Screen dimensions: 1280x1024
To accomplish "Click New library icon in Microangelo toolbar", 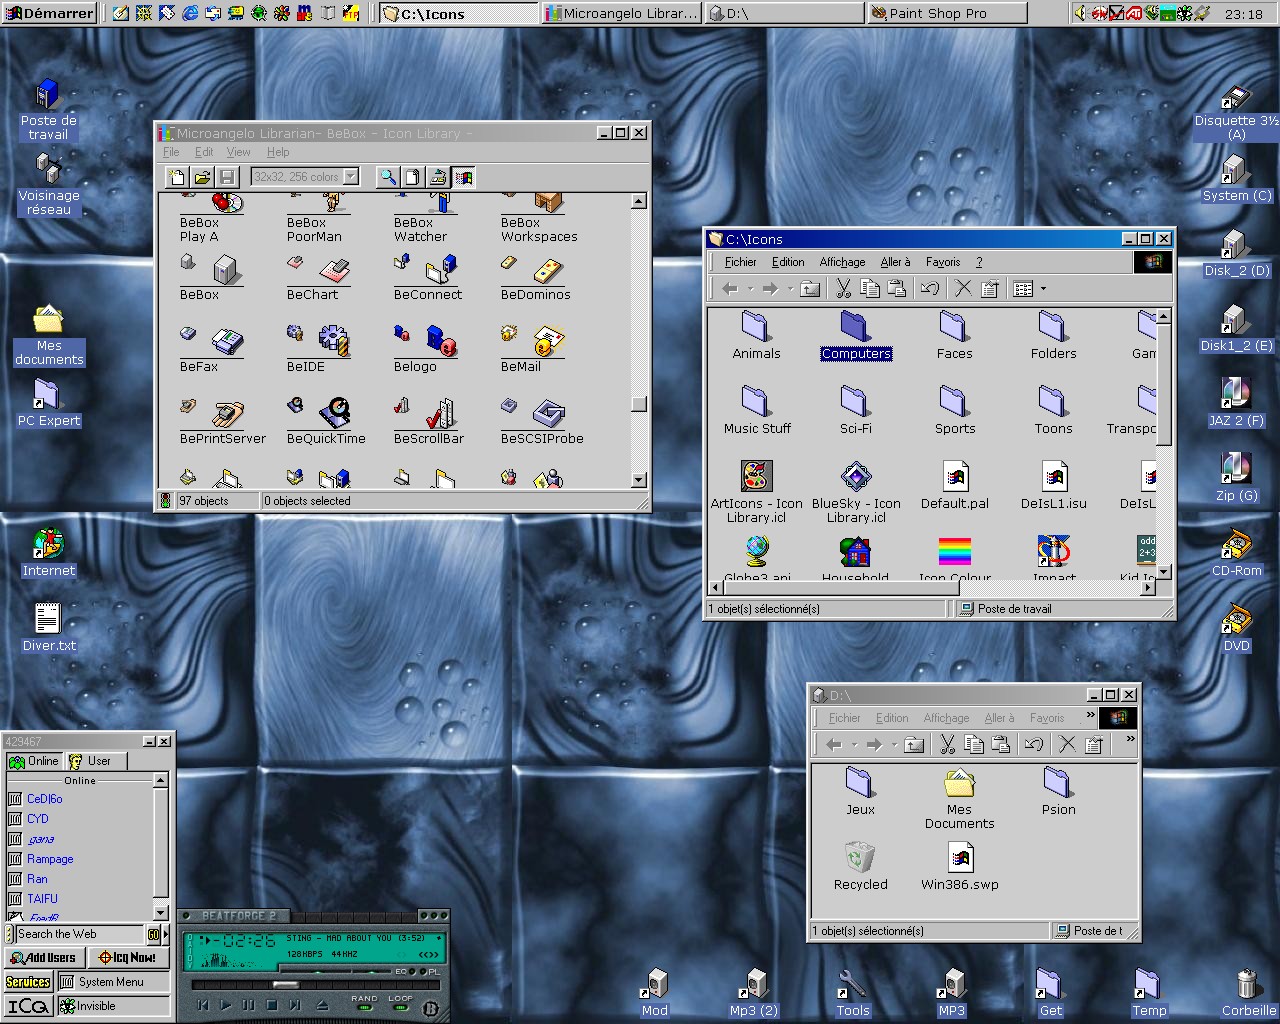I will tap(177, 177).
